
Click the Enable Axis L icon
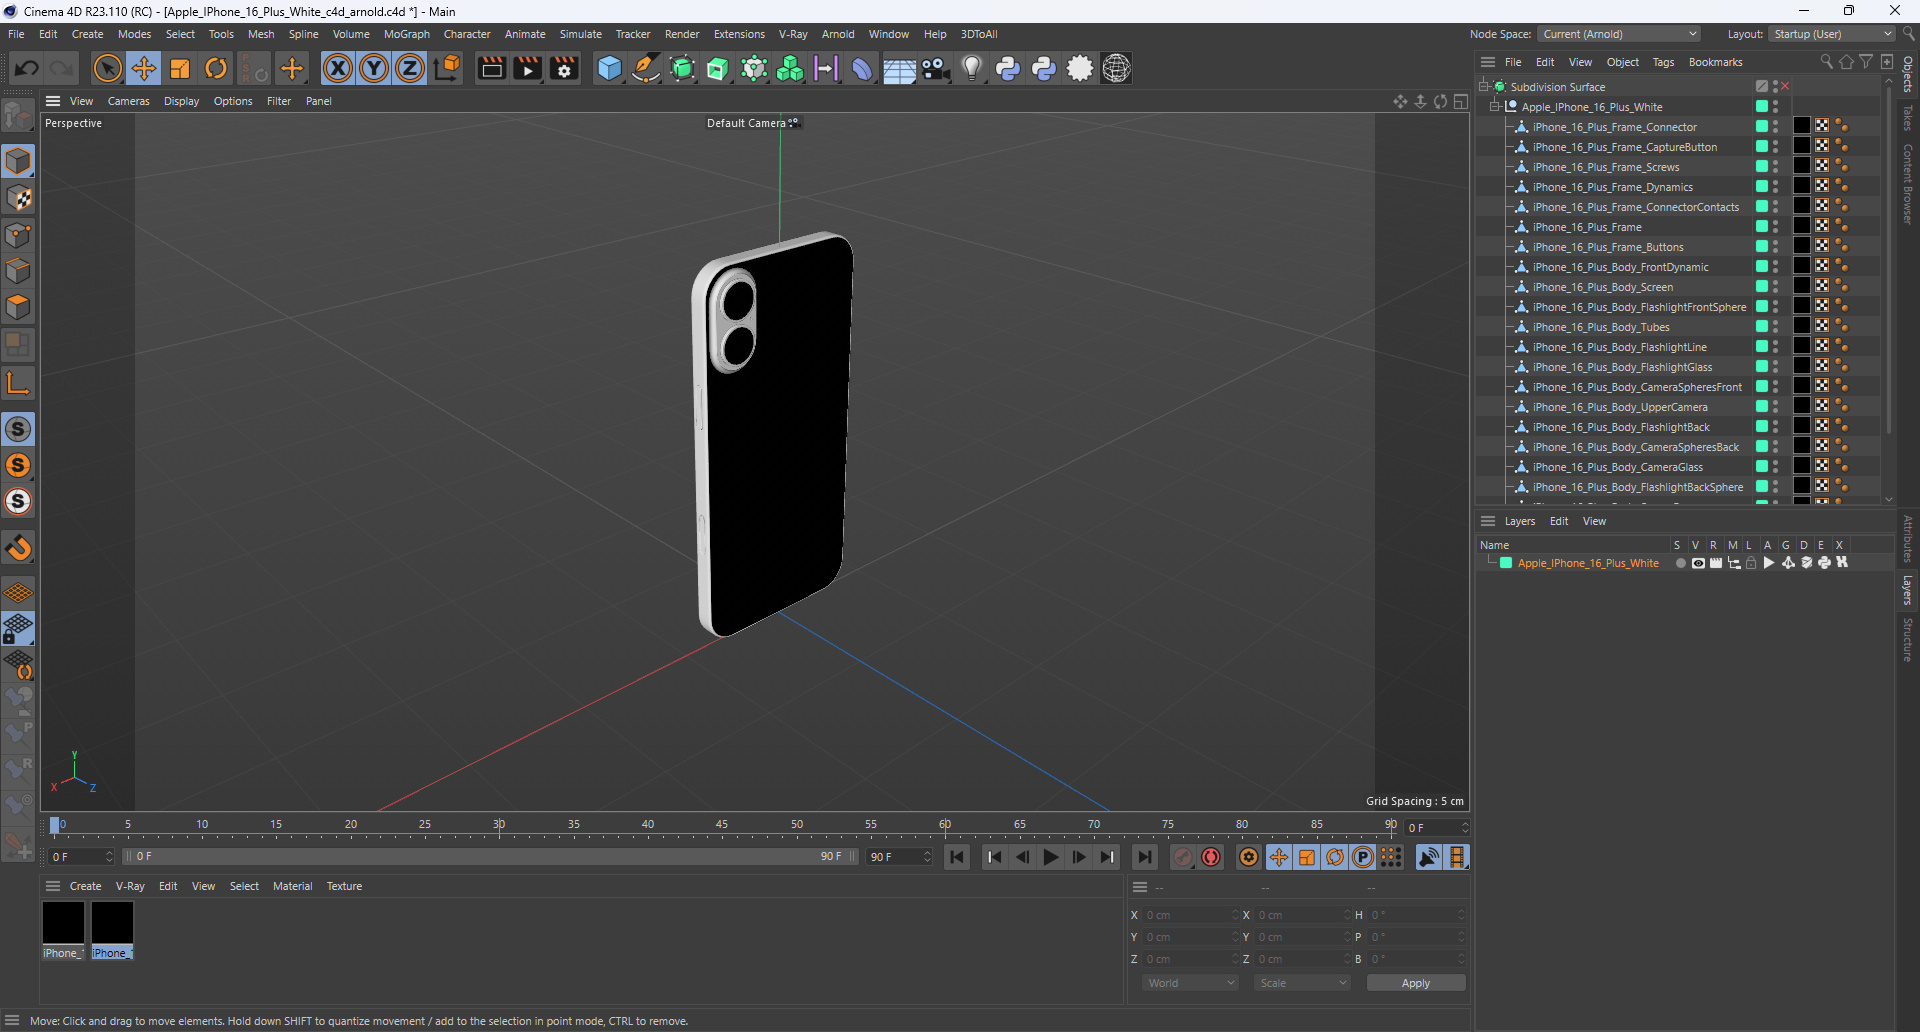tap(18, 383)
